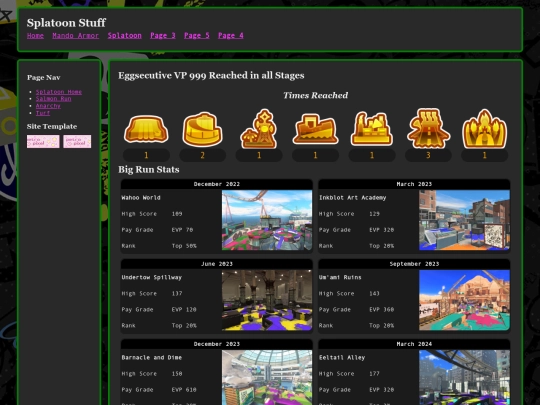Click the fourth gold ship stage badge
540x405 pixels.
(x=315, y=129)
